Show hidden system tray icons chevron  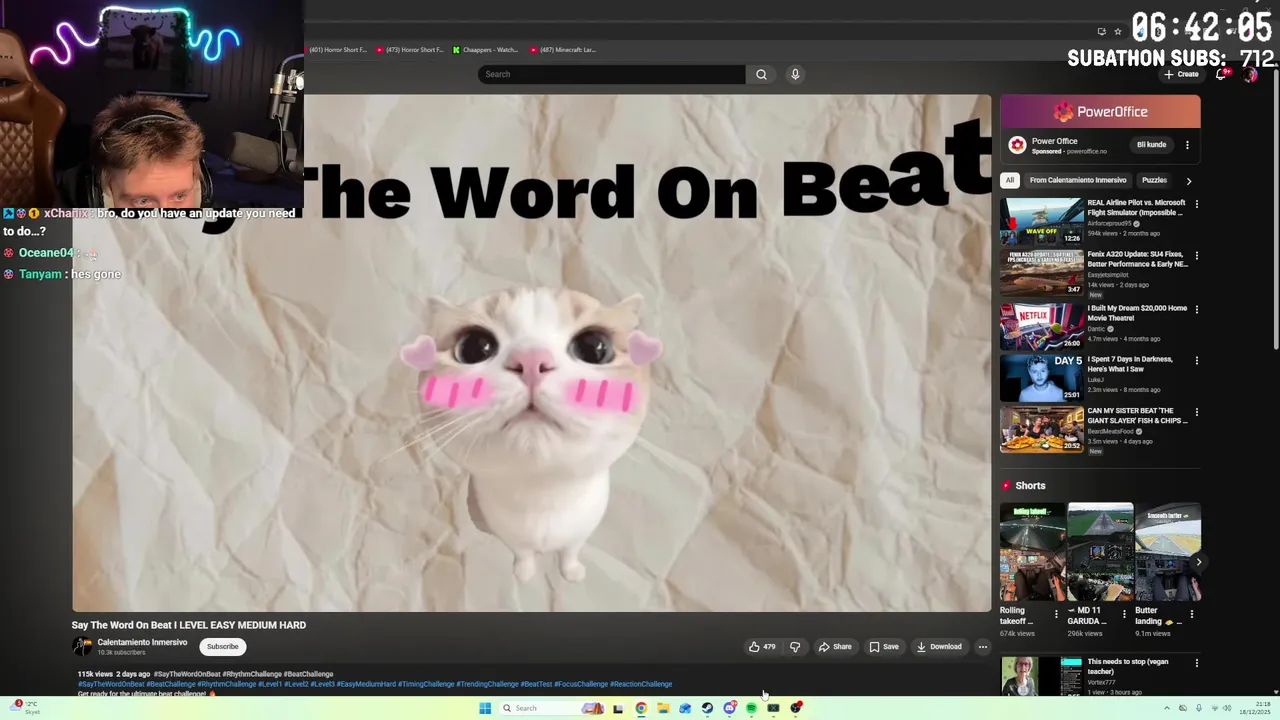pyautogui.click(x=1166, y=708)
